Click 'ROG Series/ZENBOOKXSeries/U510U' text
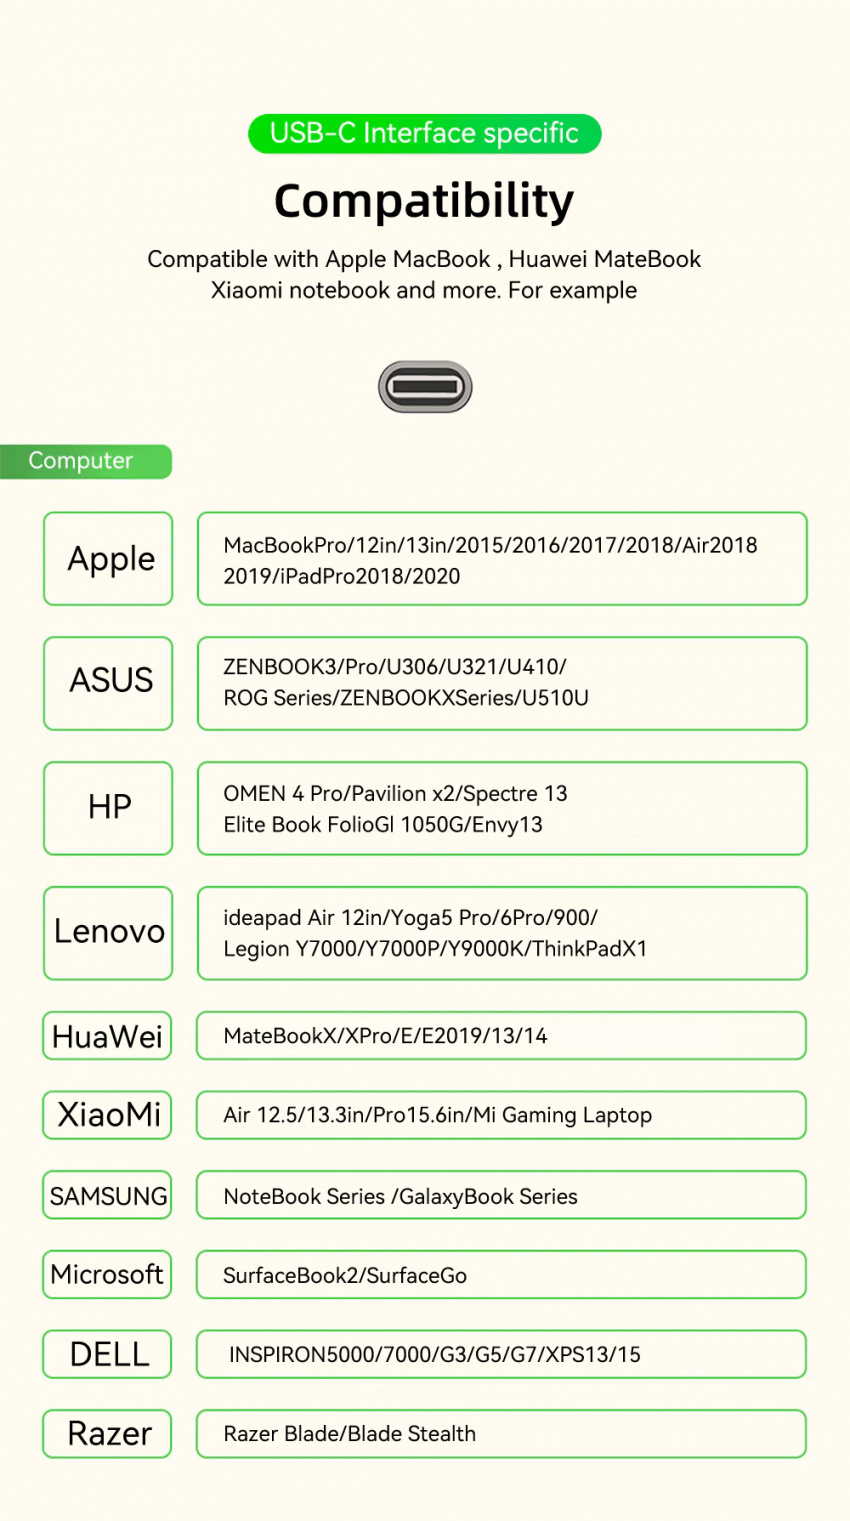Image resolution: width=850 pixels, height=1521 pixels. [406, 698]
